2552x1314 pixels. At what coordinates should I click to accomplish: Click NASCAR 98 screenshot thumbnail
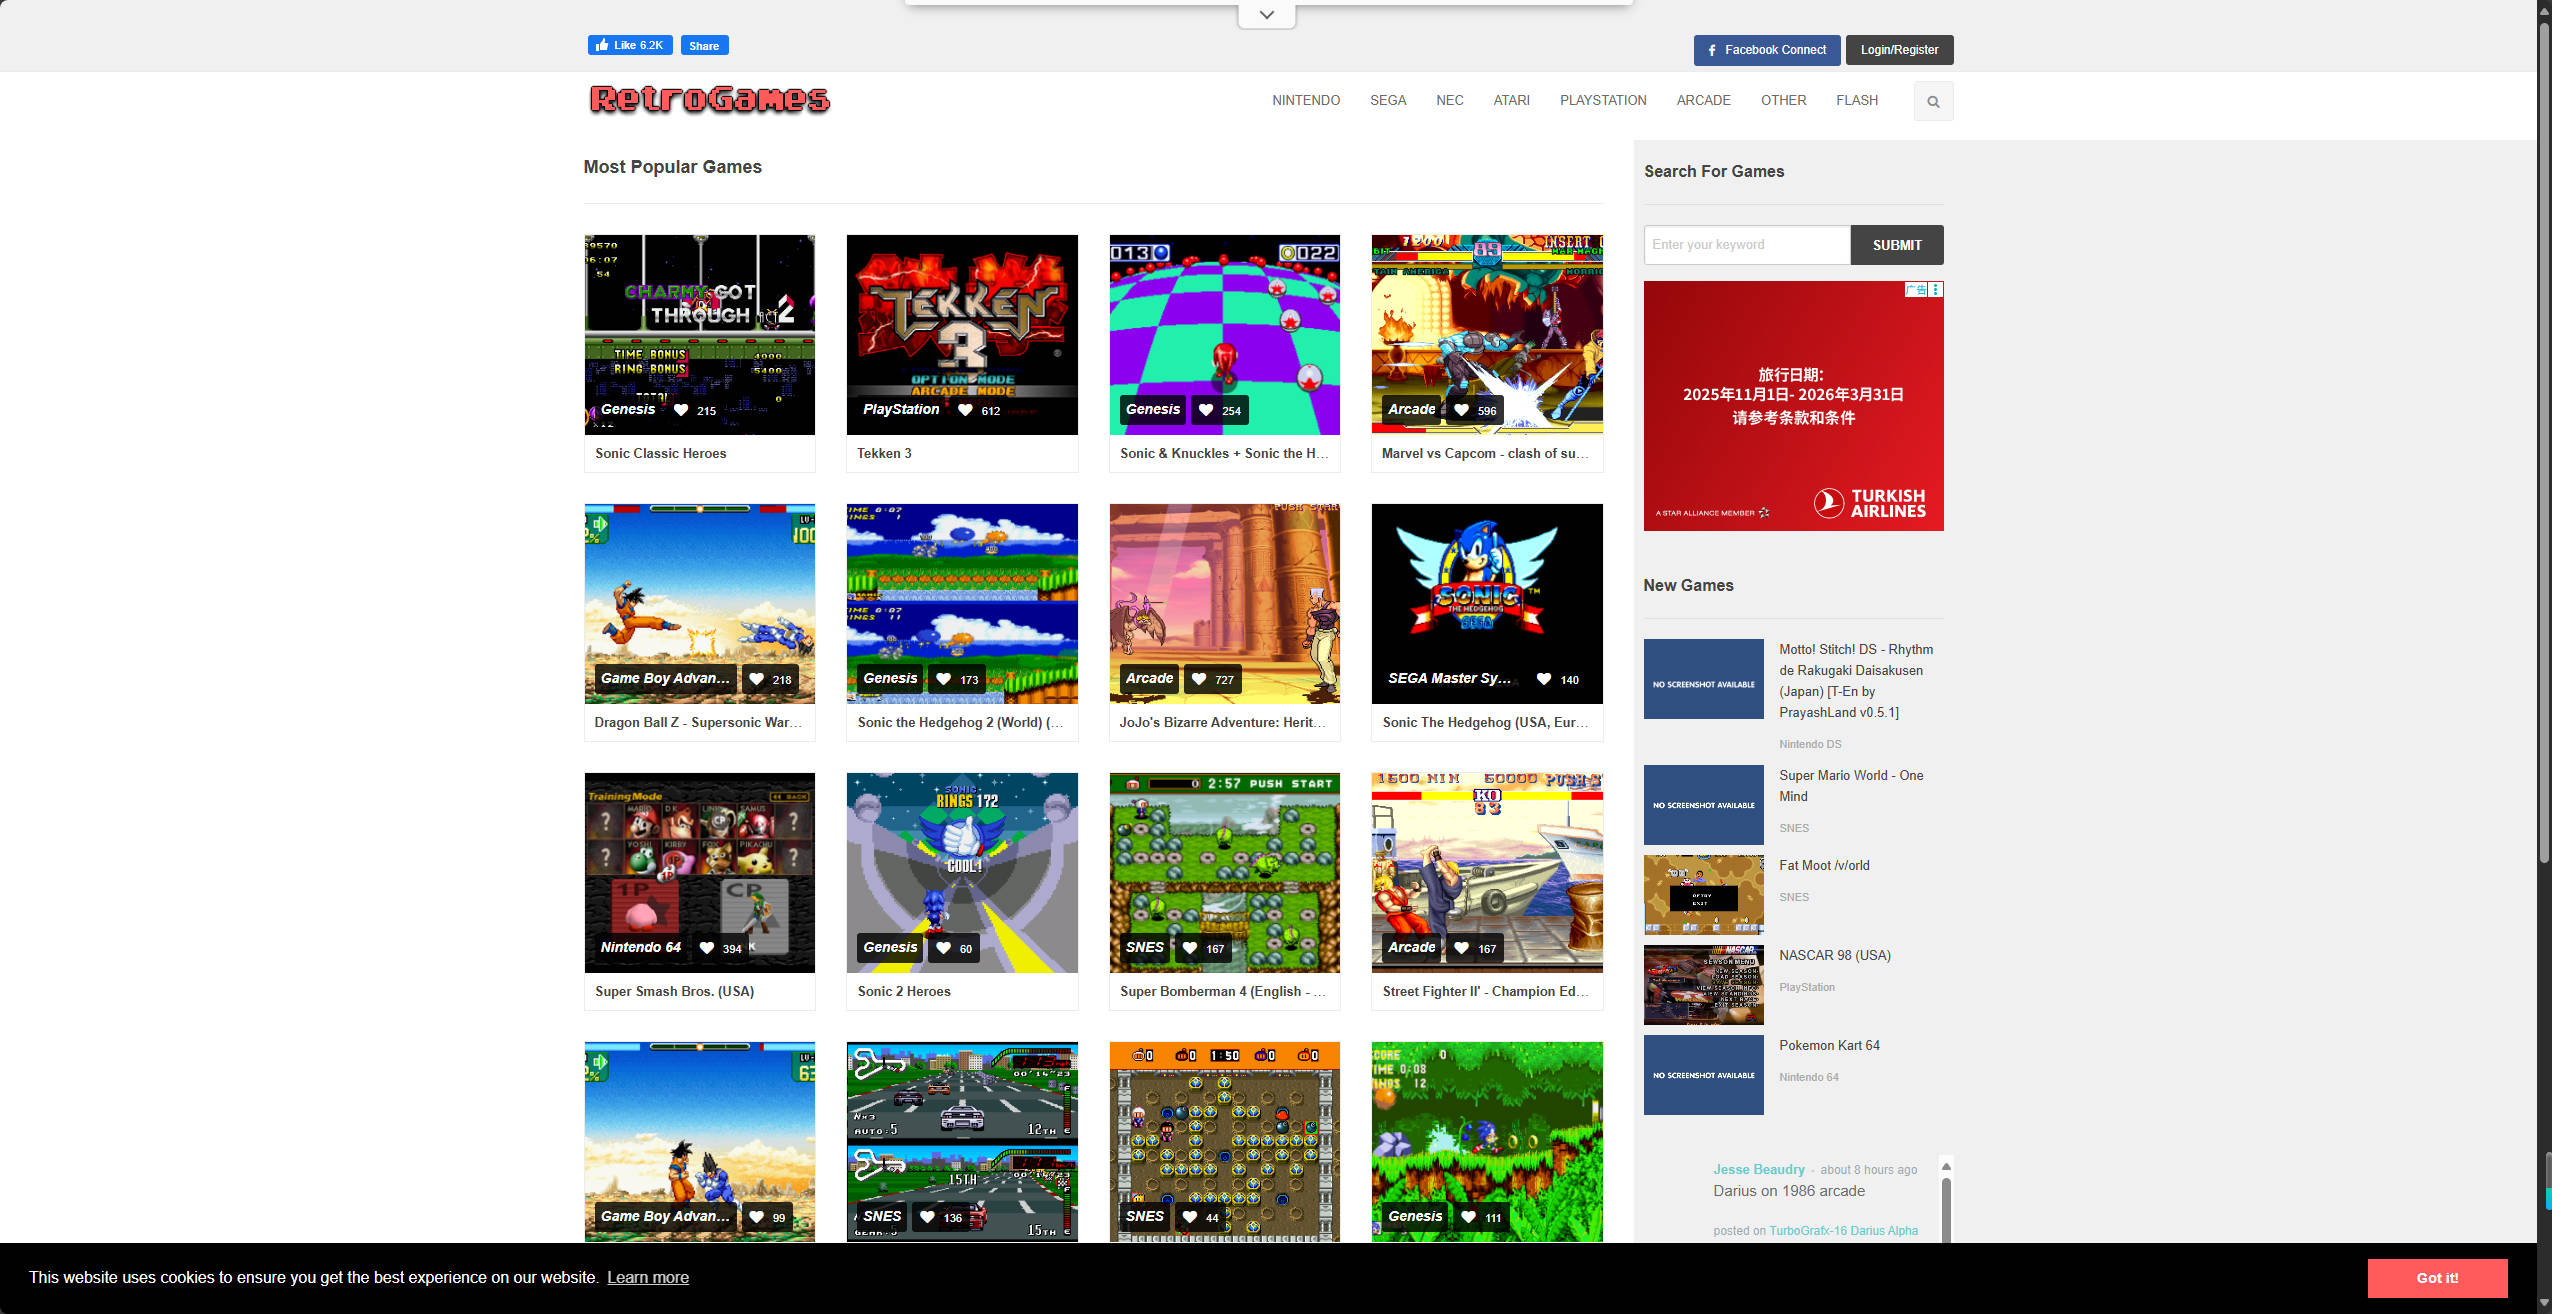1703,985
